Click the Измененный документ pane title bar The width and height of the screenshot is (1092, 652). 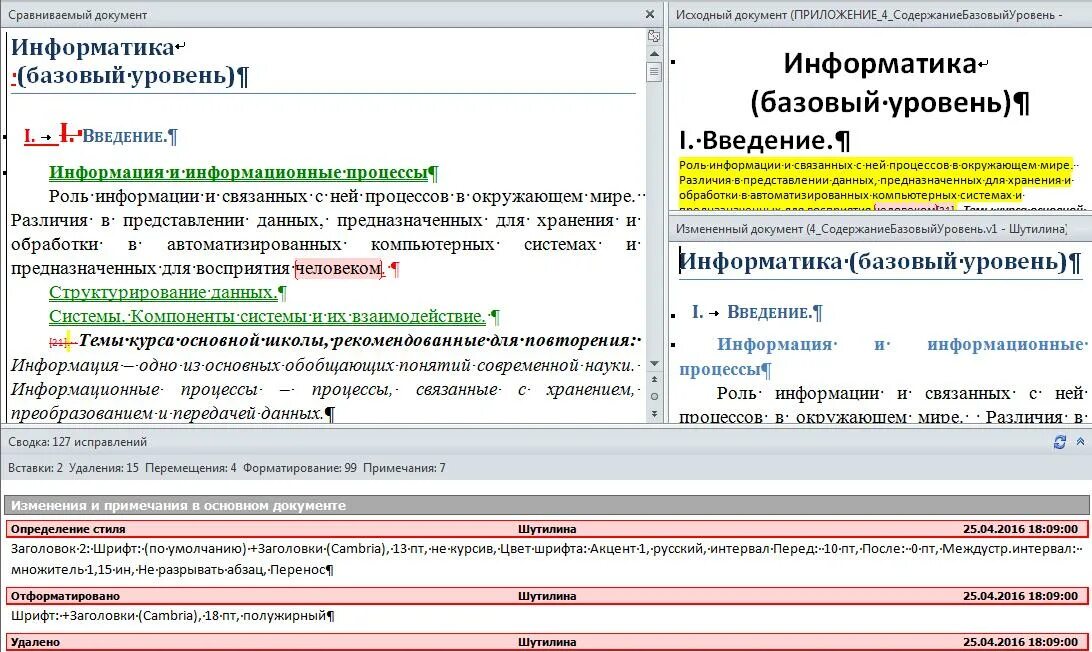(x=880, y=228)
